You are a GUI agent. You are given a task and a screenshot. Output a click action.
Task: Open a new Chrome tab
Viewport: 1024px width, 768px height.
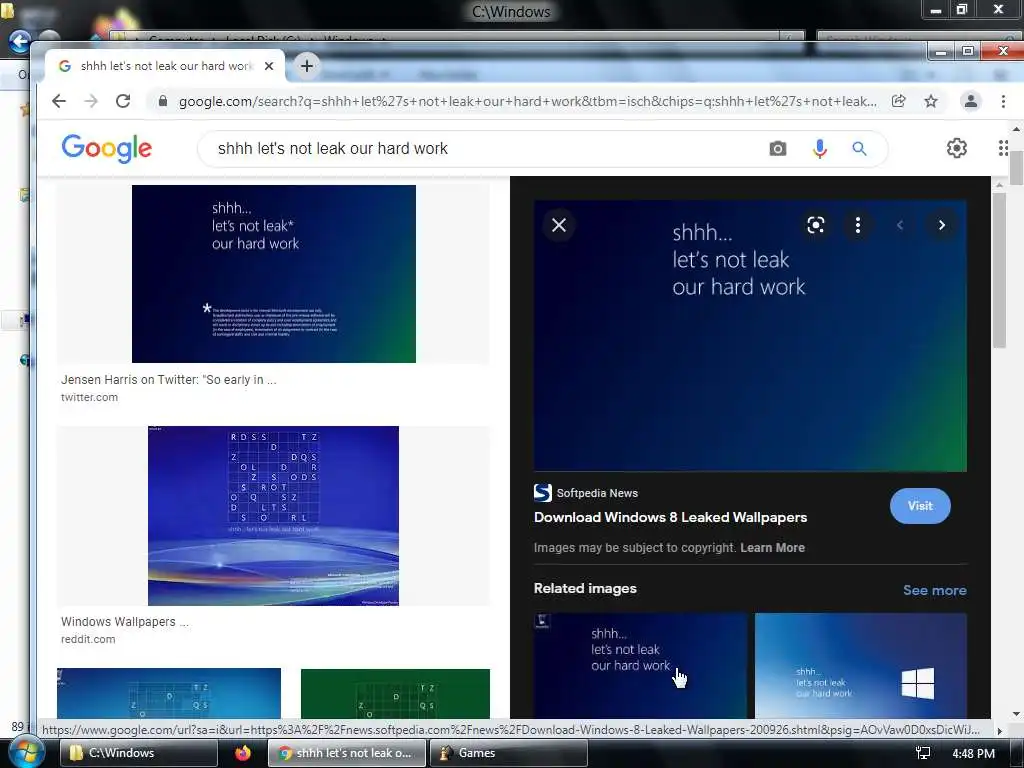(x=306, y=66)
